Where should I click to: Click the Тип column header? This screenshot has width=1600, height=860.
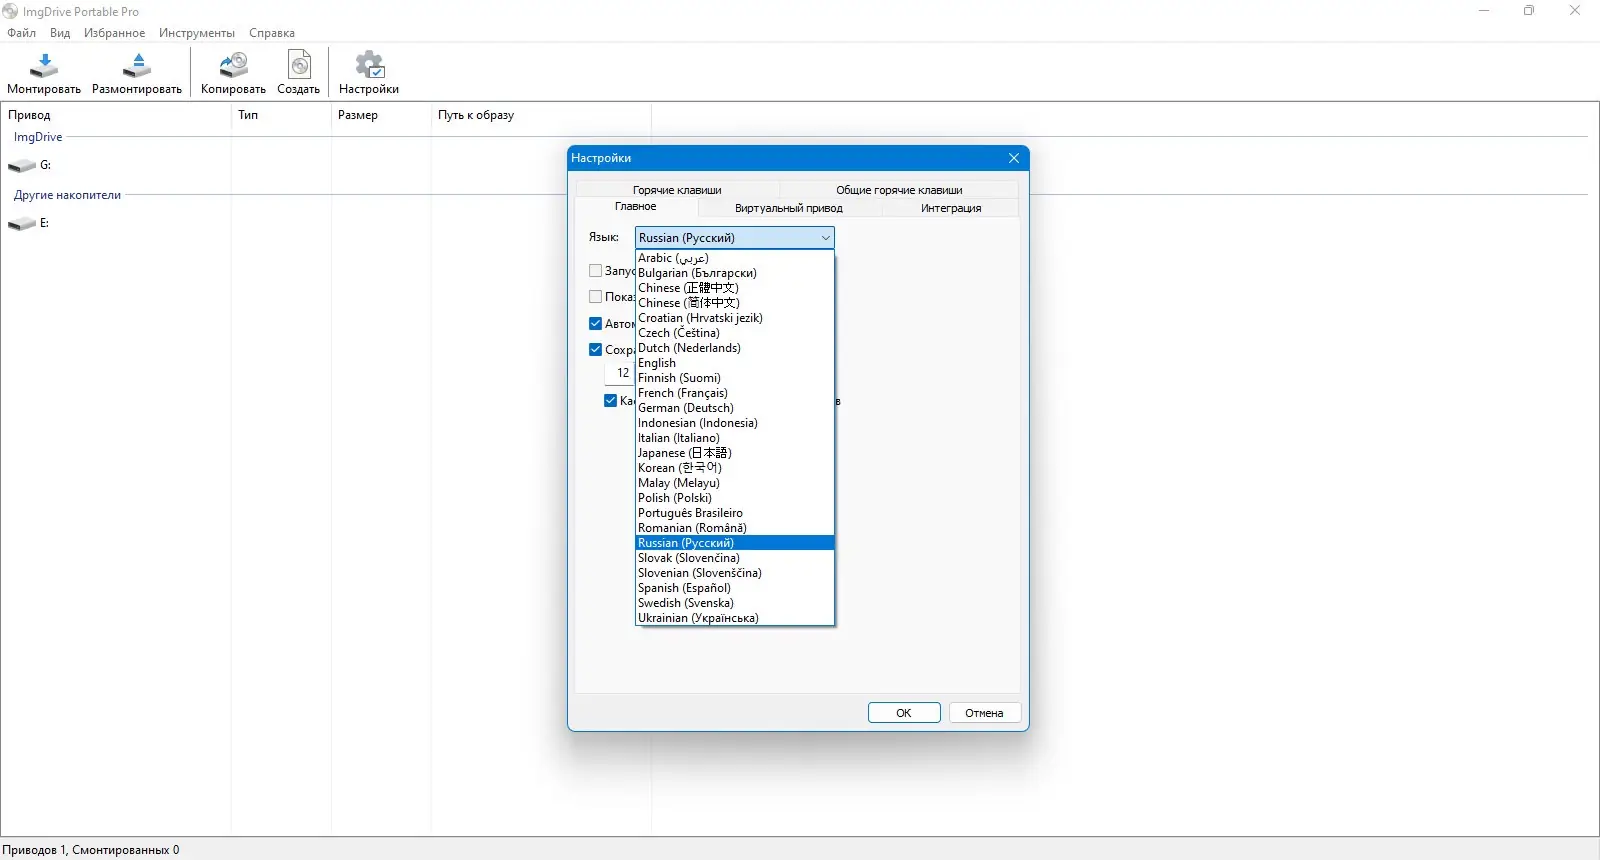pos(281,115)
